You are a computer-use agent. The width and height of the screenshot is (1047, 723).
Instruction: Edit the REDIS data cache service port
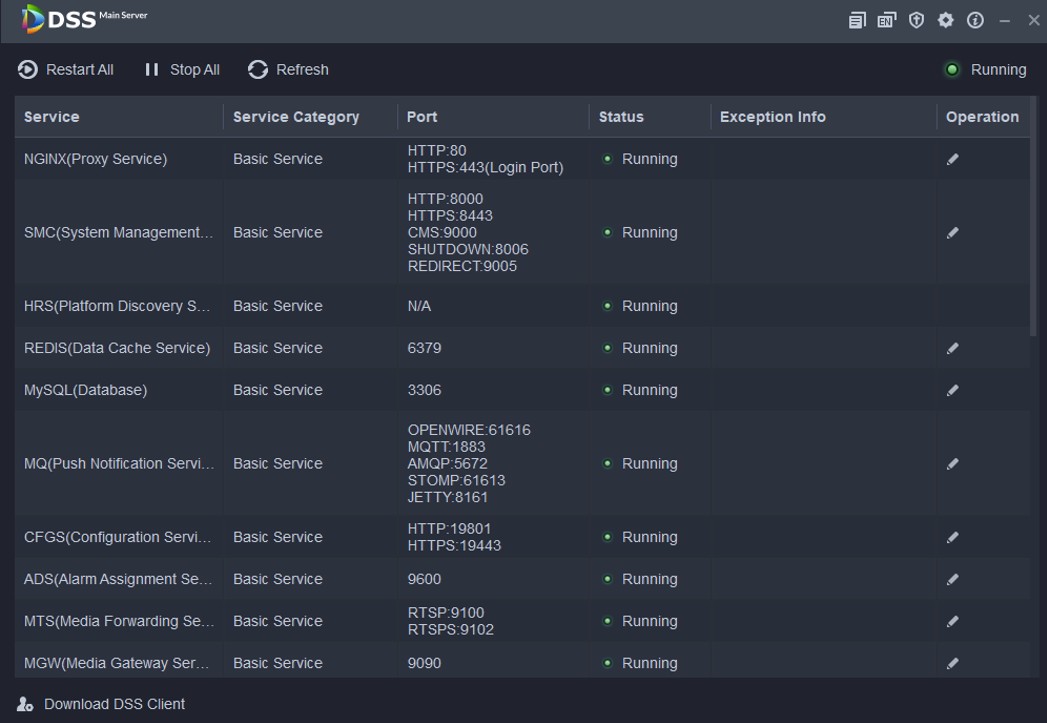coord(953,348)
